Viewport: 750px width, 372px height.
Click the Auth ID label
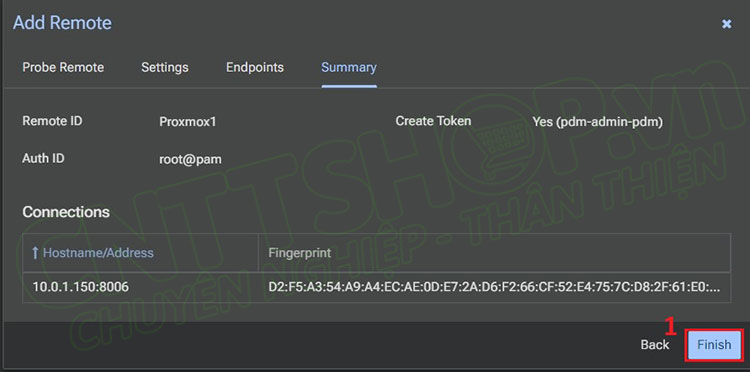point(43,158)
